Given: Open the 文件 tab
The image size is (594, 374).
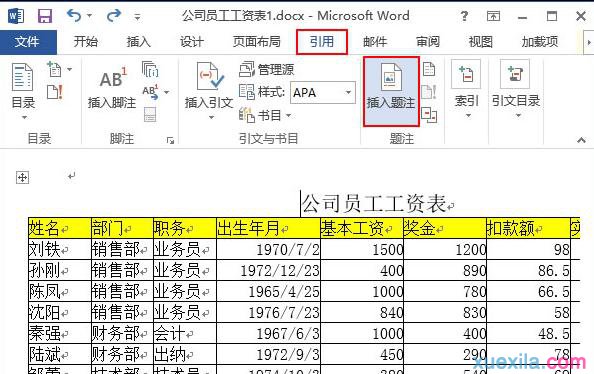Looking at the screenshot, I should (27, 42).
